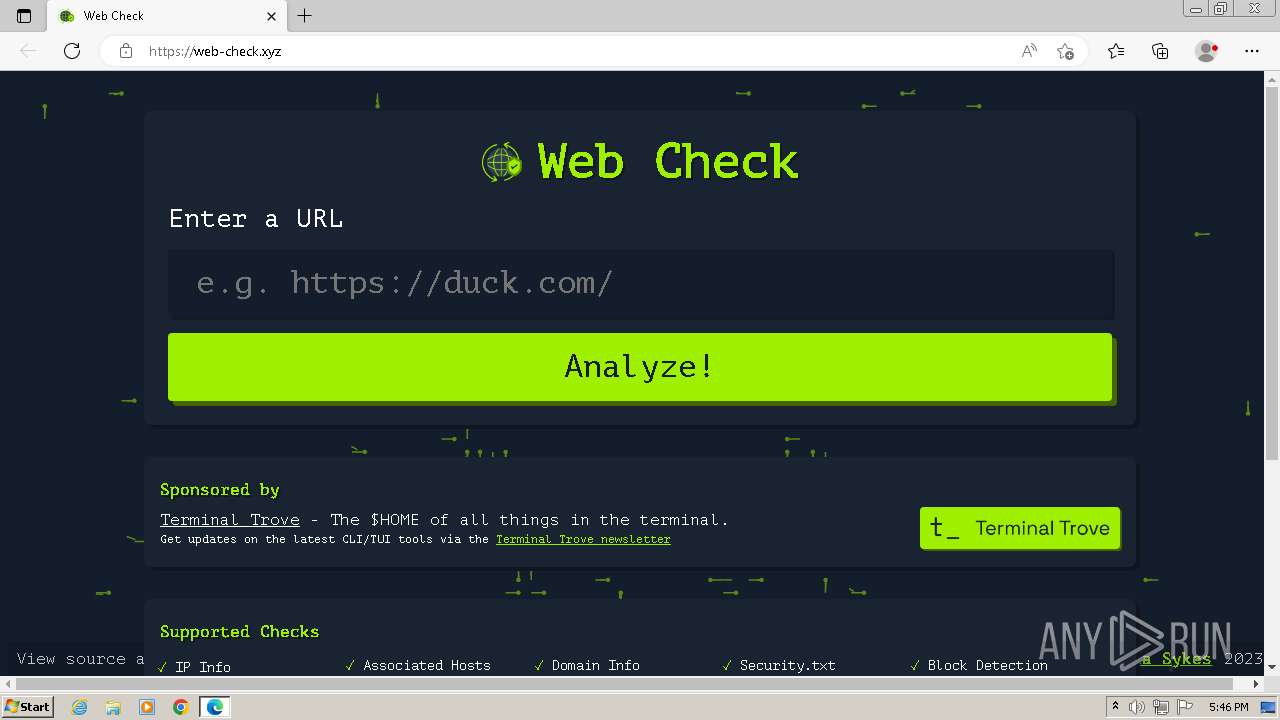Screen dimensions: 1280x720
Task: Click the horizontal scrollbar right arrow
Action: 1257,684
